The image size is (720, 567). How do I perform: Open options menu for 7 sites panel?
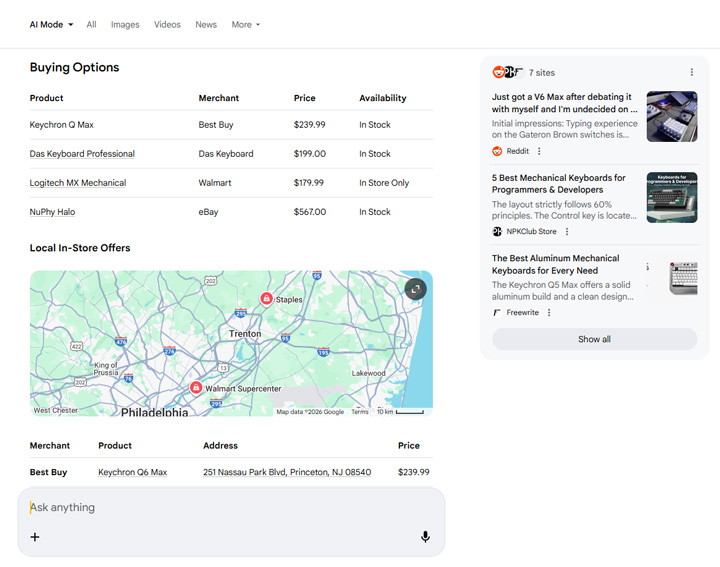coord(691,72)
